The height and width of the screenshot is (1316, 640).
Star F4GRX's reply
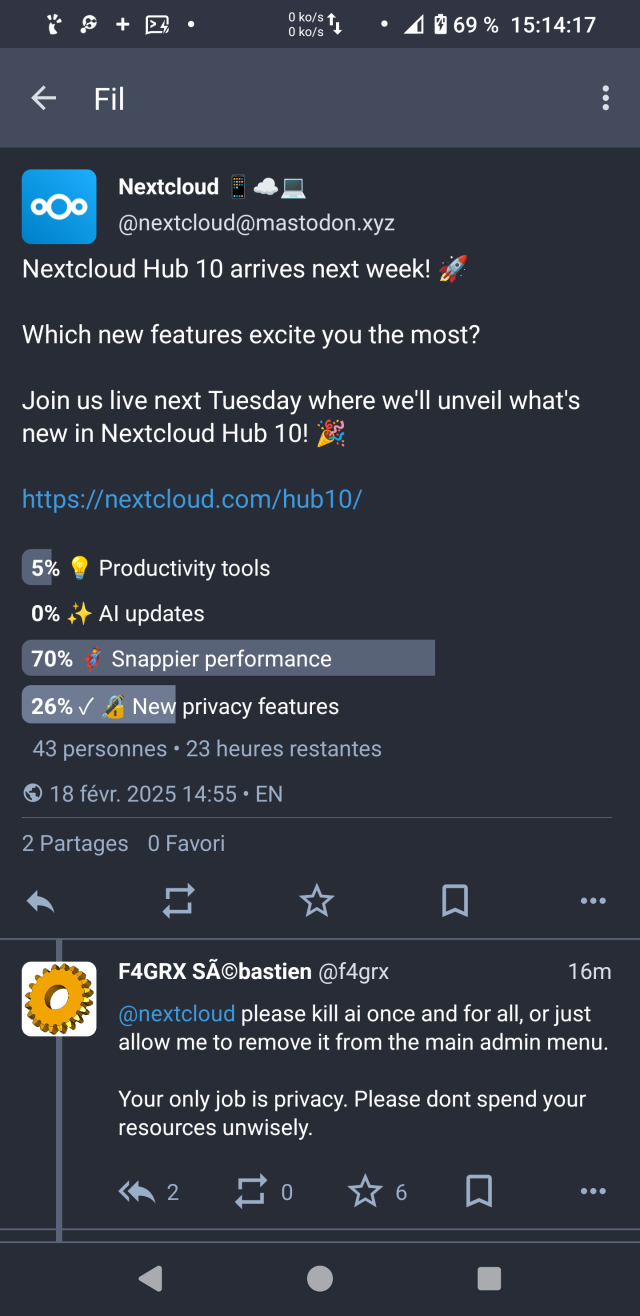pos(363,1191)
